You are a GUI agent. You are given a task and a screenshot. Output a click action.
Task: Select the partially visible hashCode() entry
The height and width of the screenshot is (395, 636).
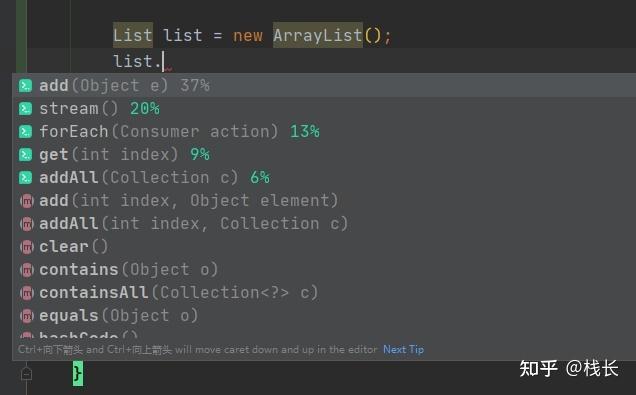coord(324,334)
